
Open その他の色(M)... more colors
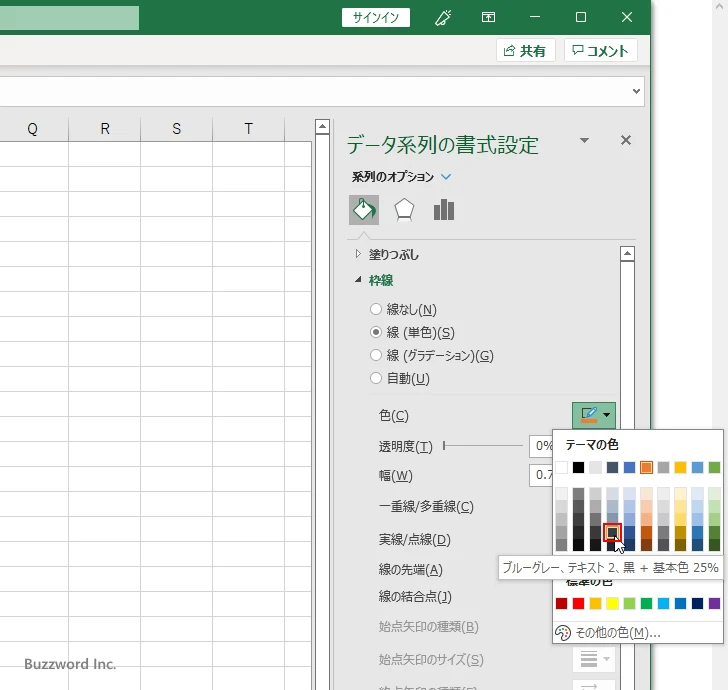(637, 632)
